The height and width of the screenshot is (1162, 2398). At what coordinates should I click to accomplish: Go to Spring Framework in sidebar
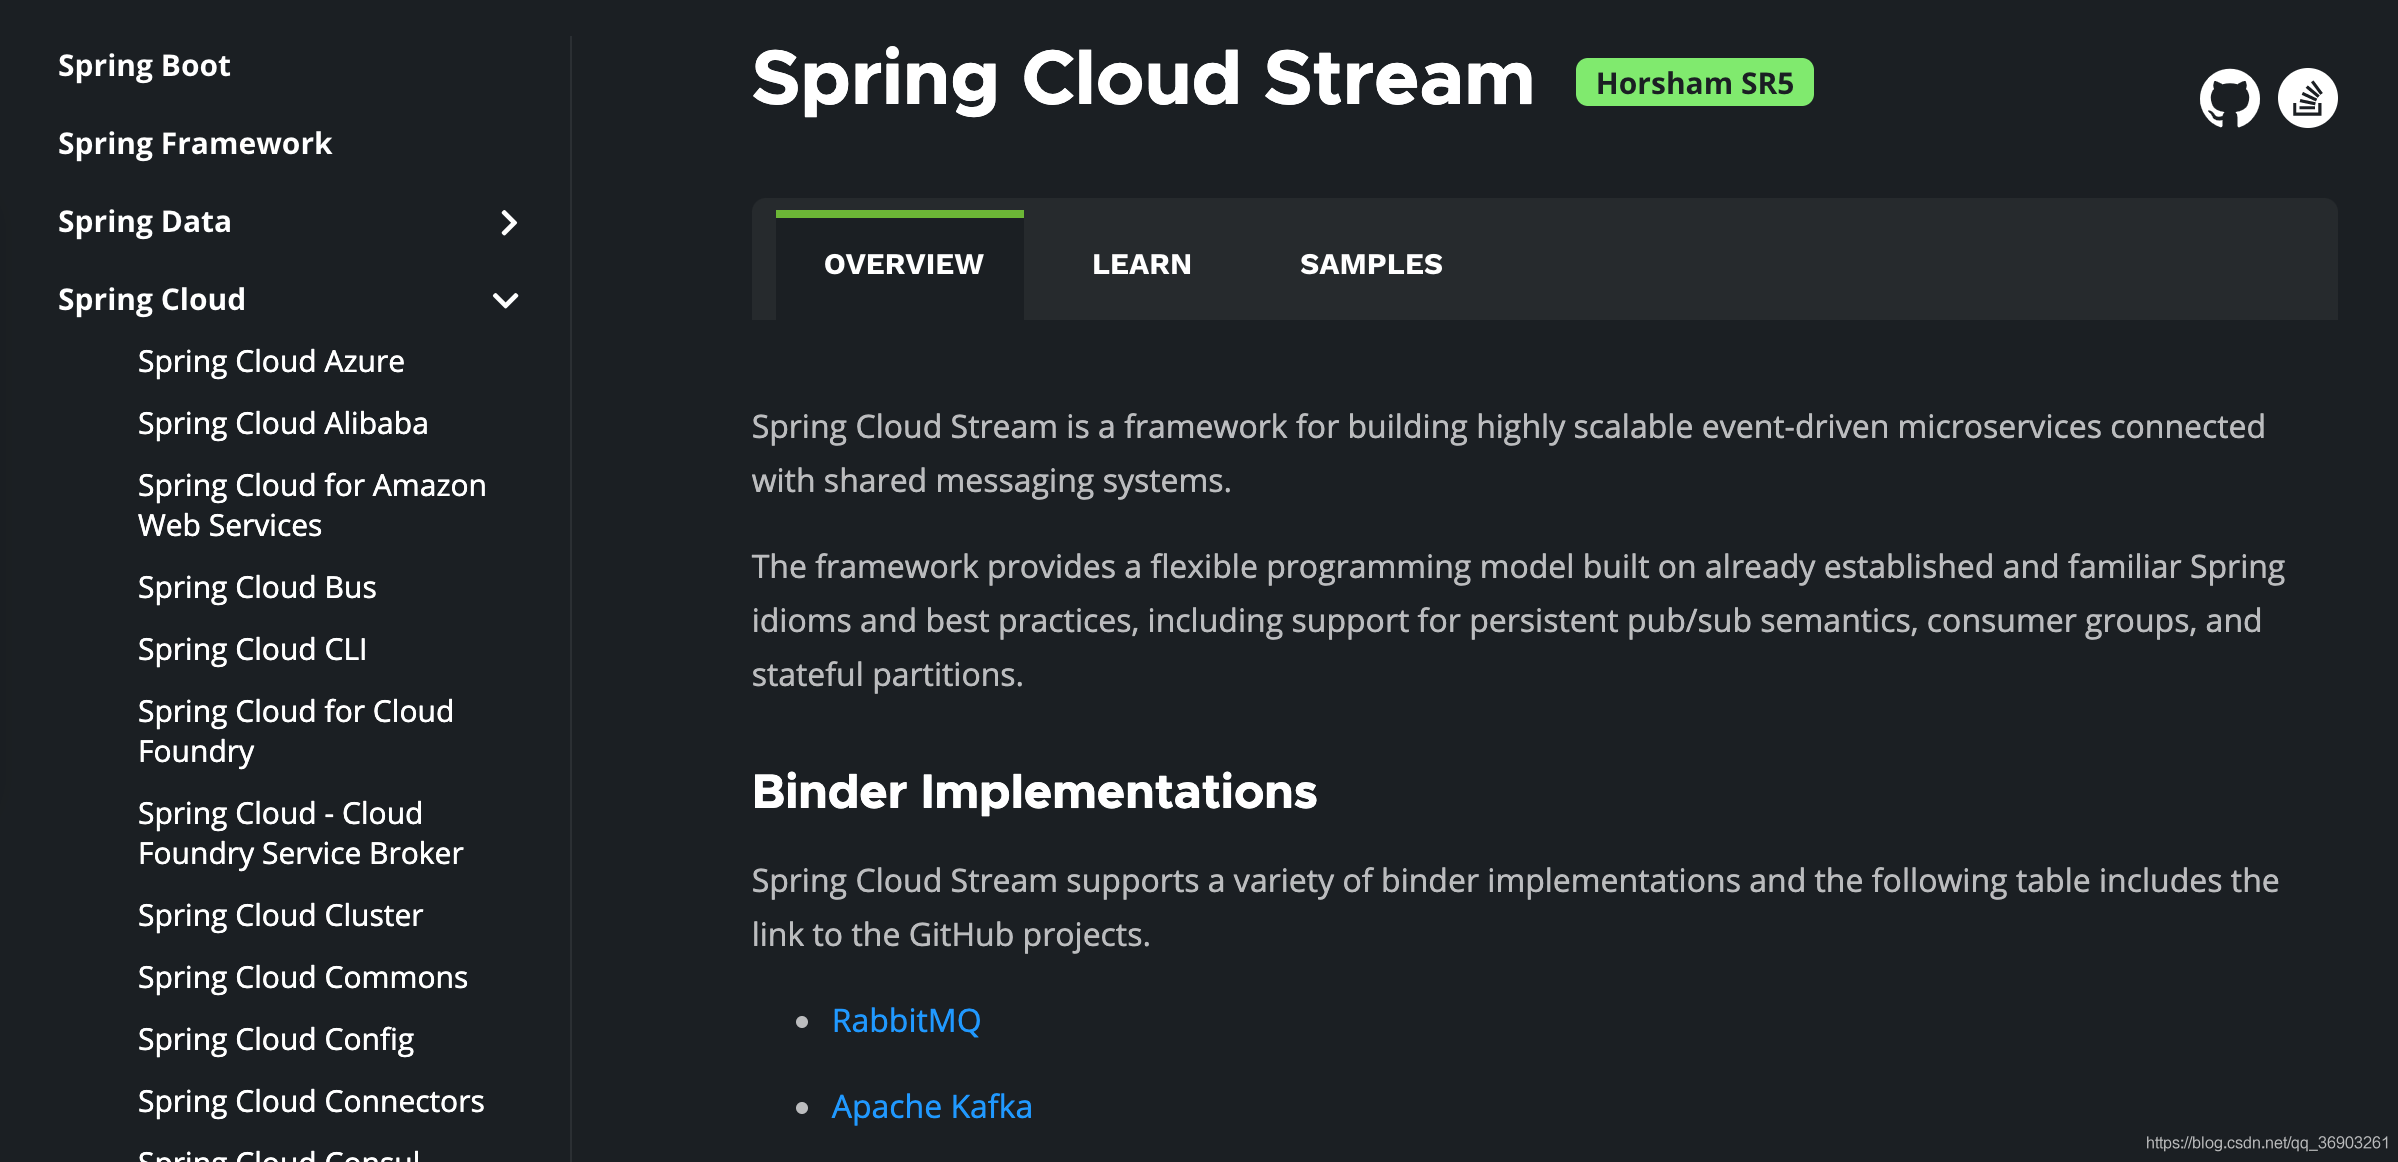click(x=194, y=144)
